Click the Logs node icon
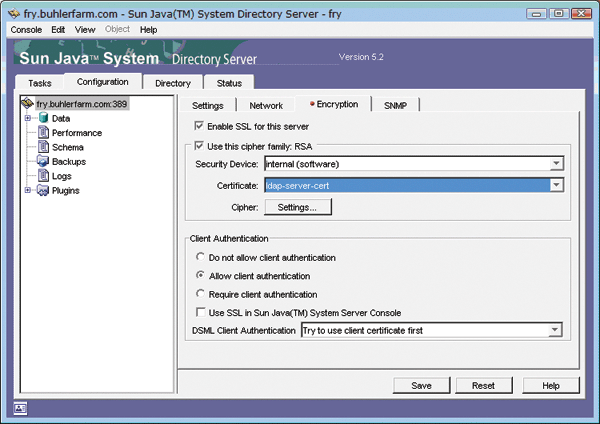 pos(43,176)
